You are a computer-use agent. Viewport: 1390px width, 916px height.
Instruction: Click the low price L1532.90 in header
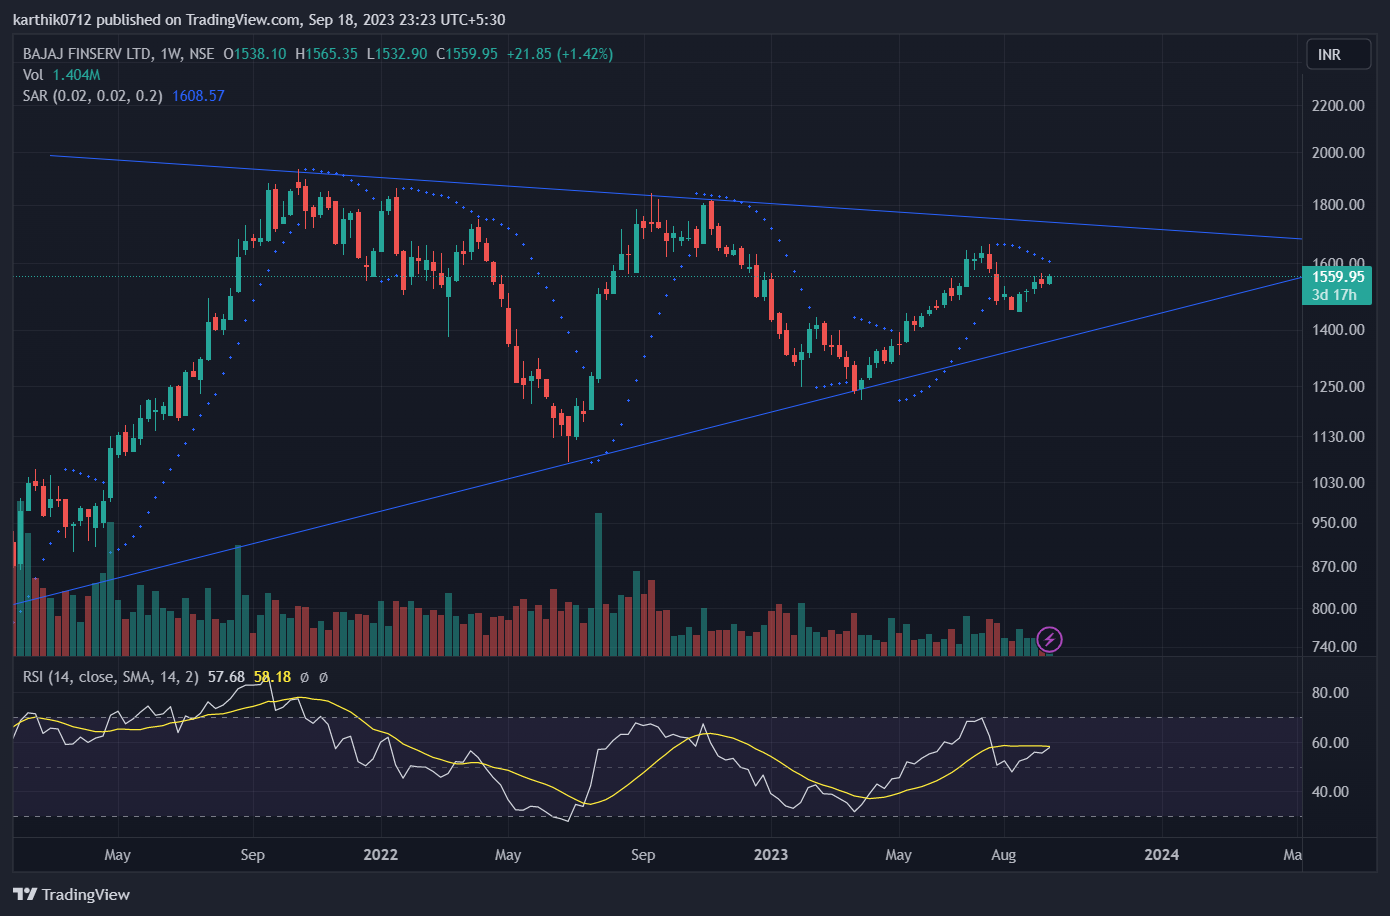coord(397,54)
